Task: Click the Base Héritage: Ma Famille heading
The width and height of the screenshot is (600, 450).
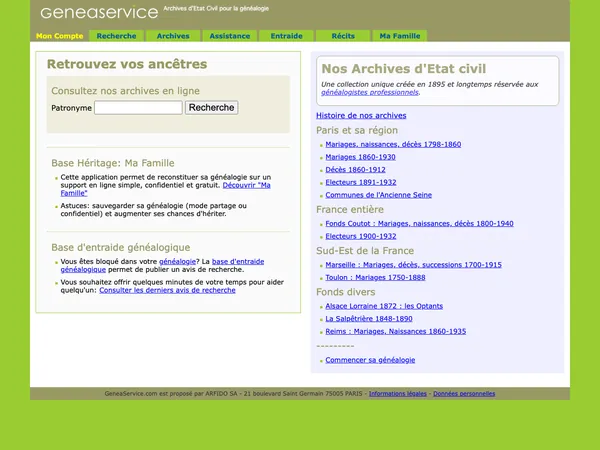Action: coord(113,163)
